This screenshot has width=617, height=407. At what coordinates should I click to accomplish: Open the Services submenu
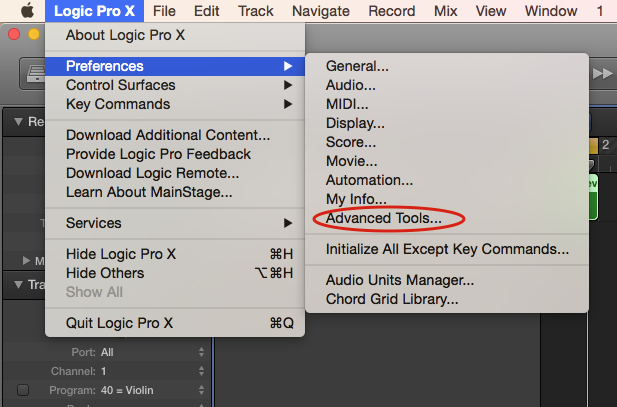(x=175, y=223)
